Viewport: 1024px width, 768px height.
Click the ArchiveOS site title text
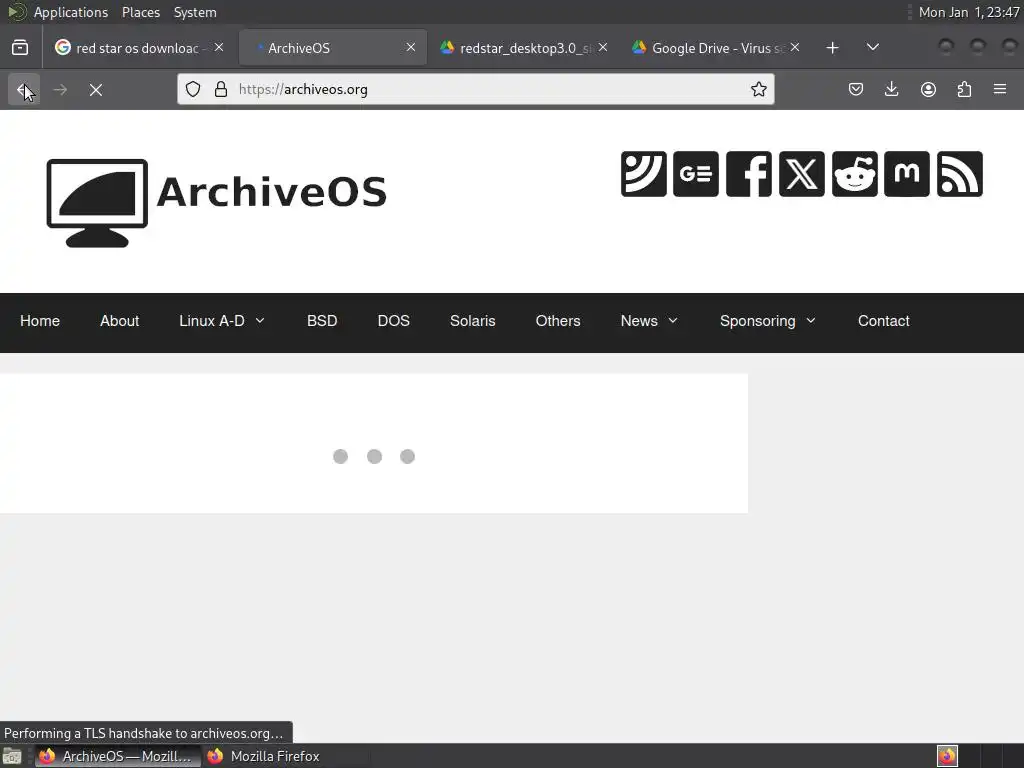[272, 192]
